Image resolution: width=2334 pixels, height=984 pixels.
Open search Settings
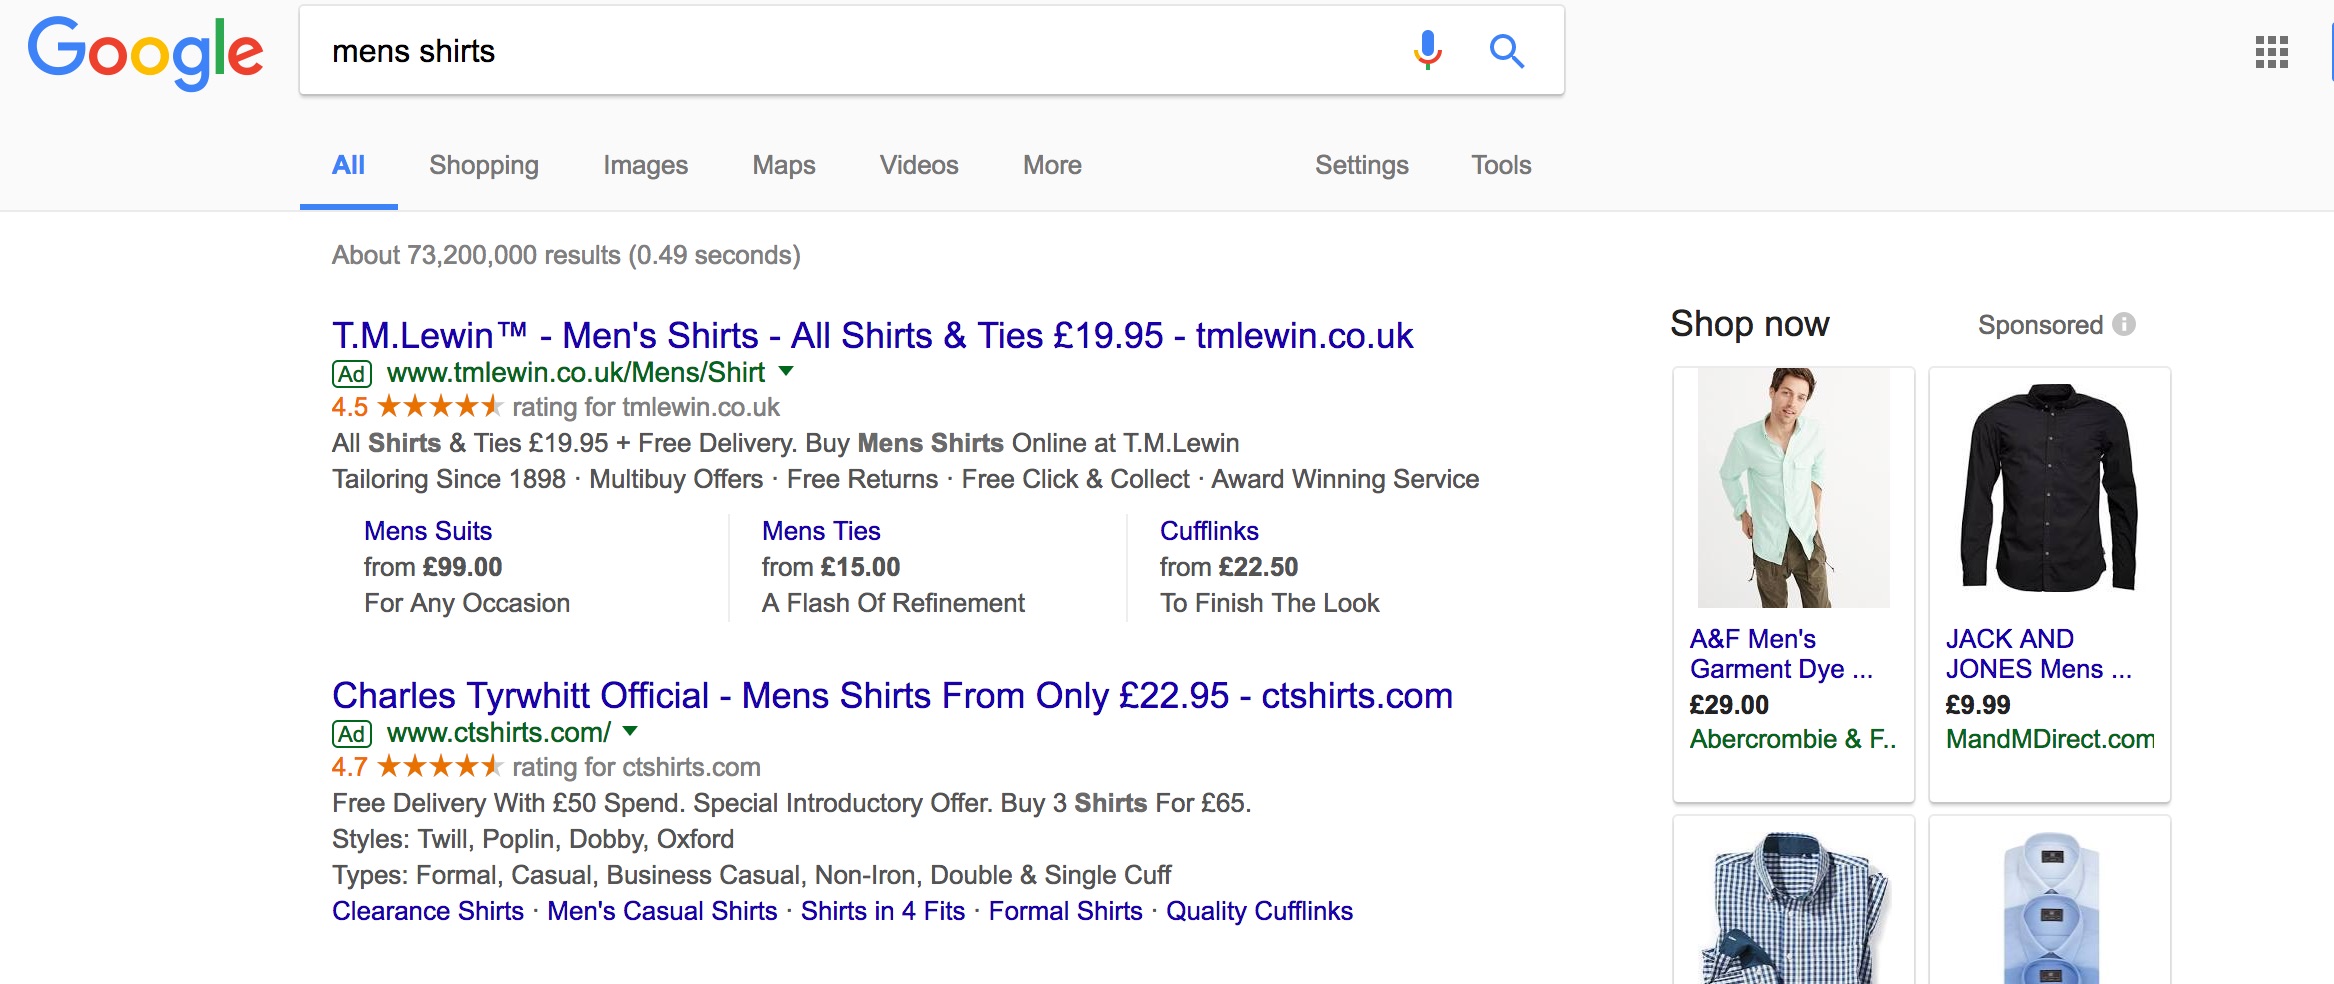1362,165
